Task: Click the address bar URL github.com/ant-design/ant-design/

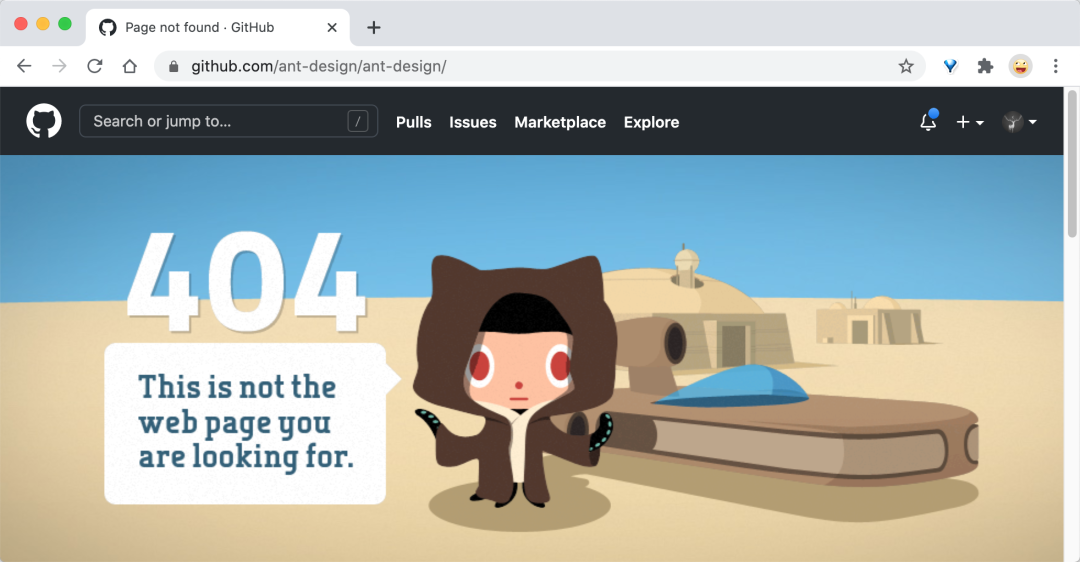Action: pos(319,66)
